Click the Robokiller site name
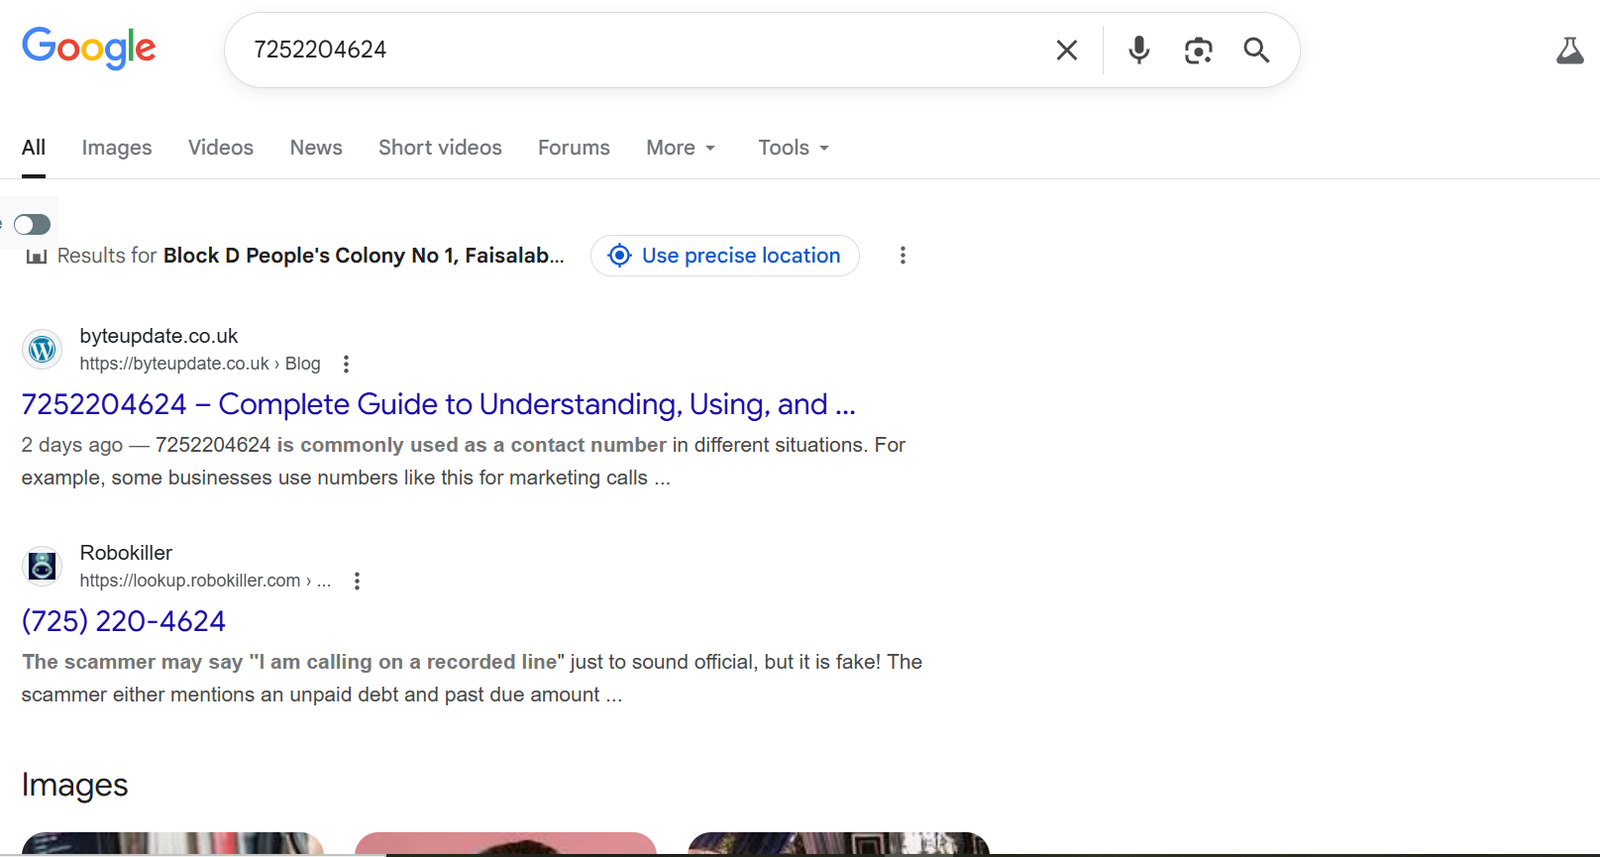The image size is (1600, 857). [x=126, y=553]
